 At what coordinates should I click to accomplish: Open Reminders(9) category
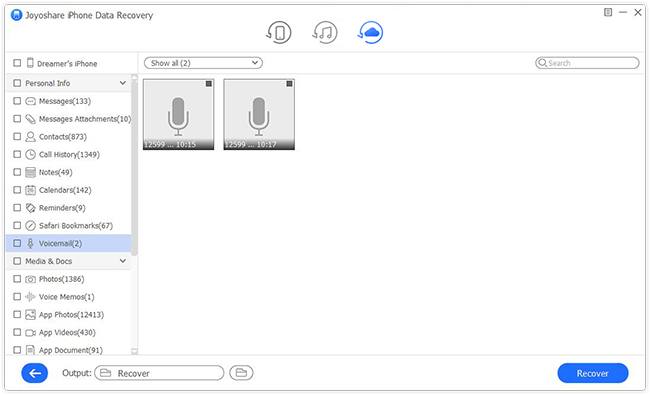[62, 208]
